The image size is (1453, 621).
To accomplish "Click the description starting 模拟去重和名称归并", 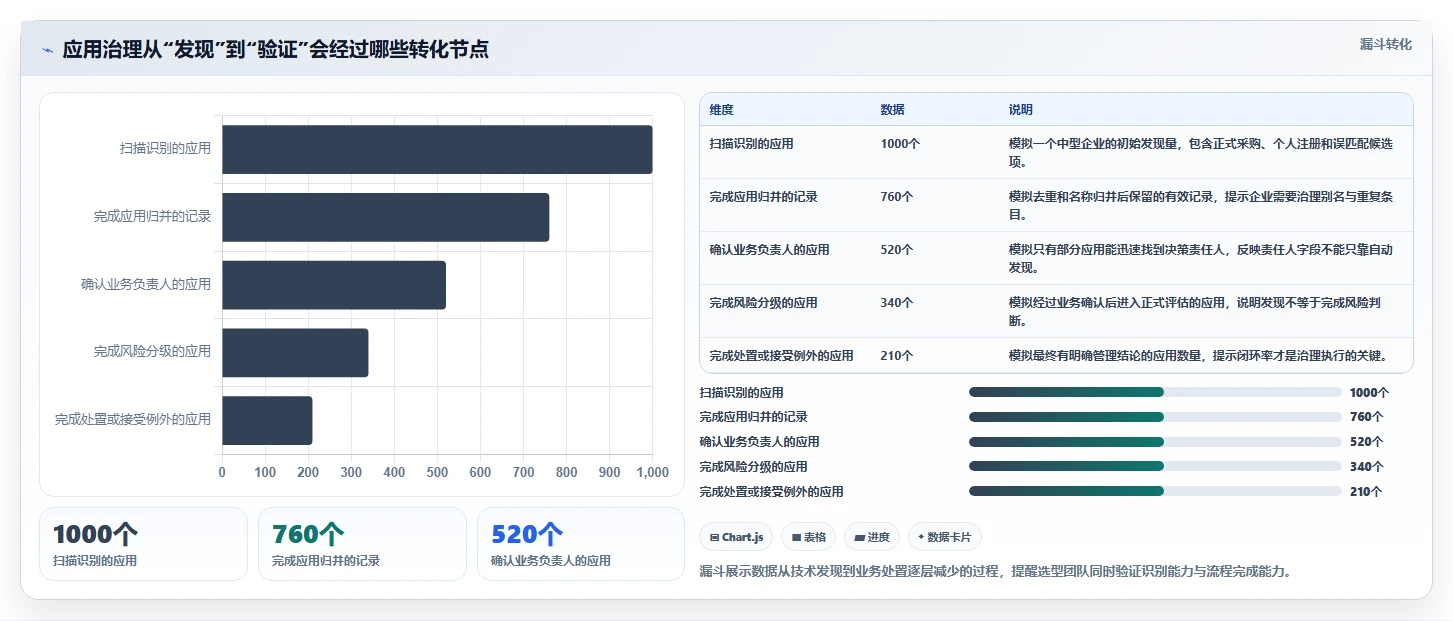I will (1201, 206).
